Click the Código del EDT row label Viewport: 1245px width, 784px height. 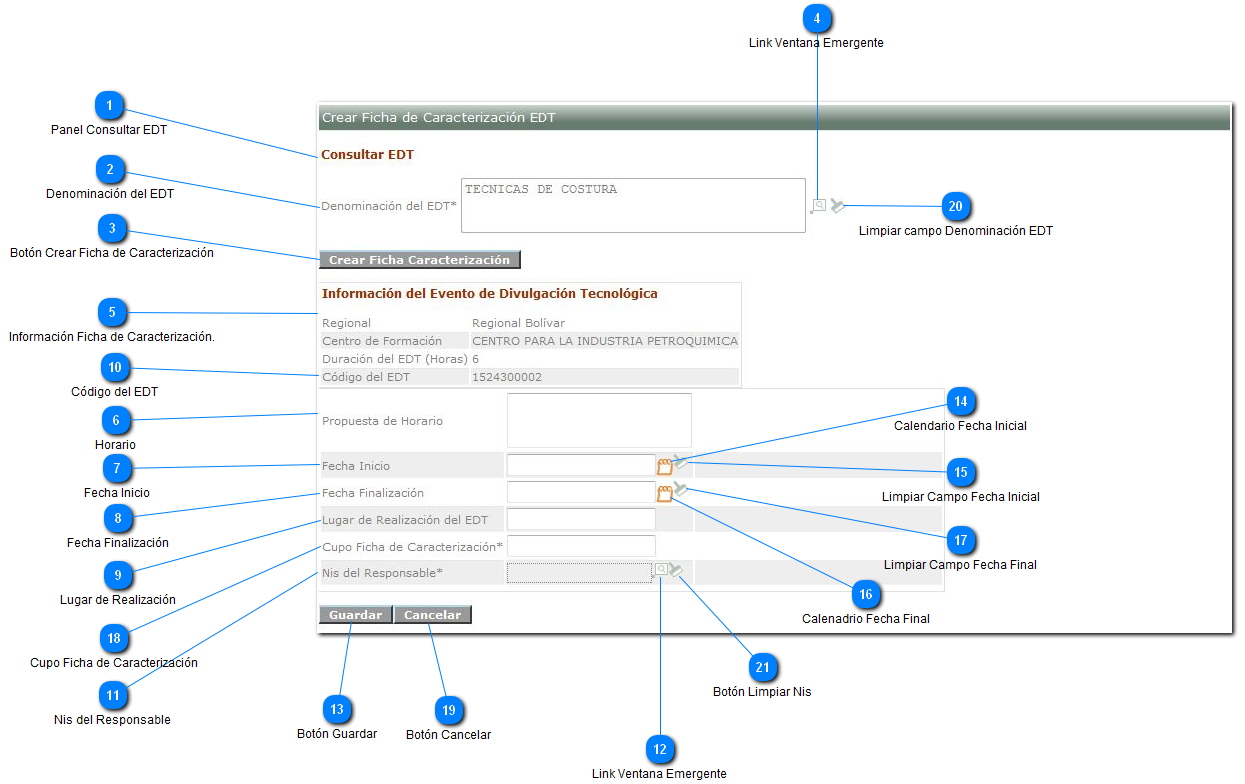pos(366,377)
